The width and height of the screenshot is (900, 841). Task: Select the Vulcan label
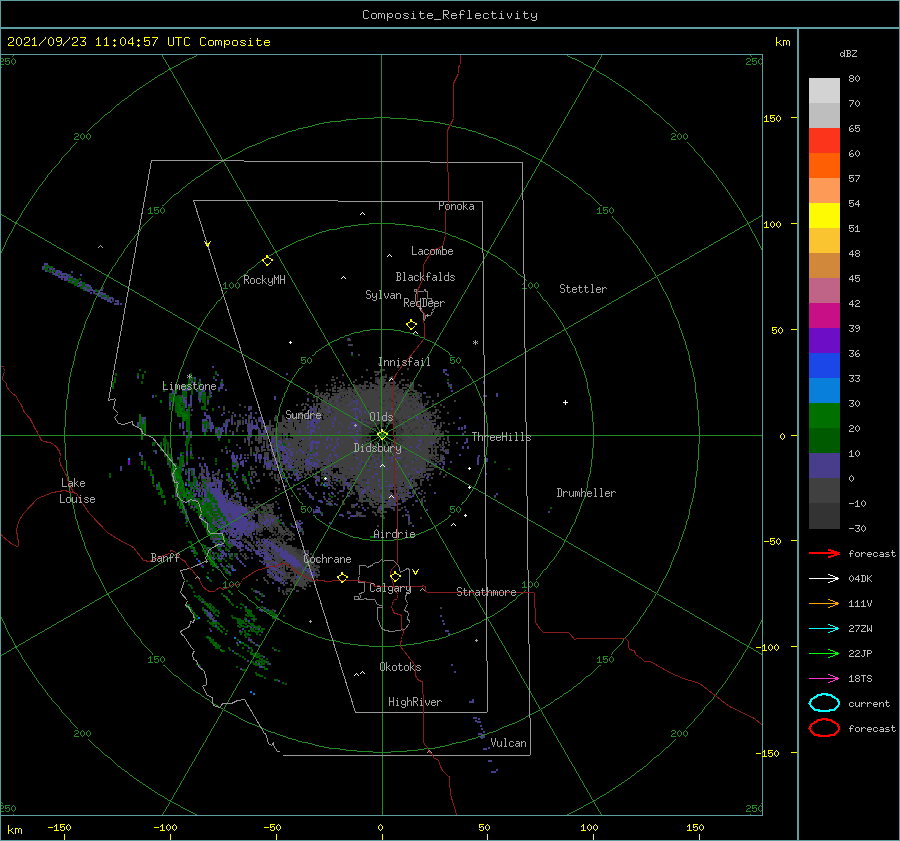click(508, 743)
